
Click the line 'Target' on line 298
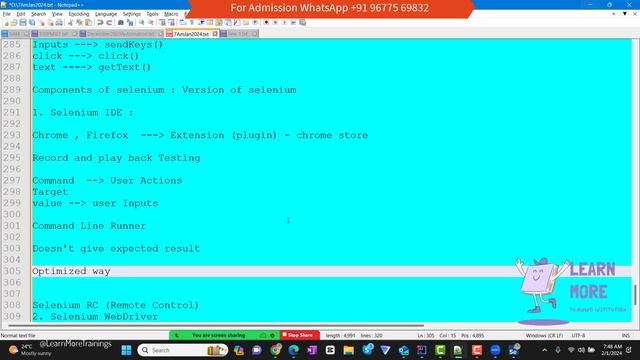pos(50,192)
